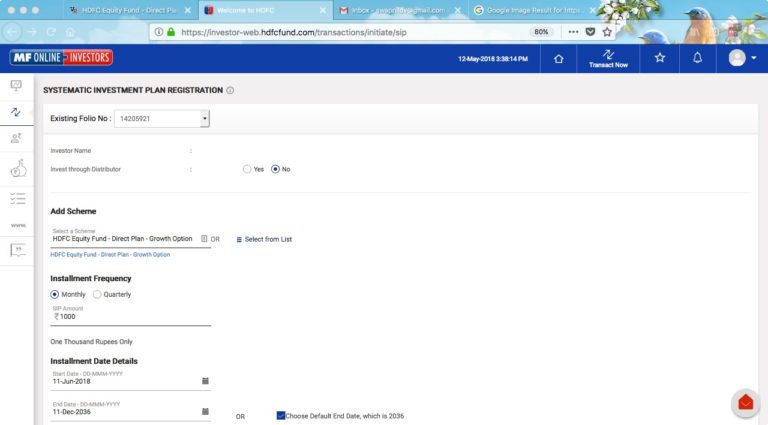Open the checklist sidebar icon
768x425 pixels.
pyautogui.click(x=18, y=198)
